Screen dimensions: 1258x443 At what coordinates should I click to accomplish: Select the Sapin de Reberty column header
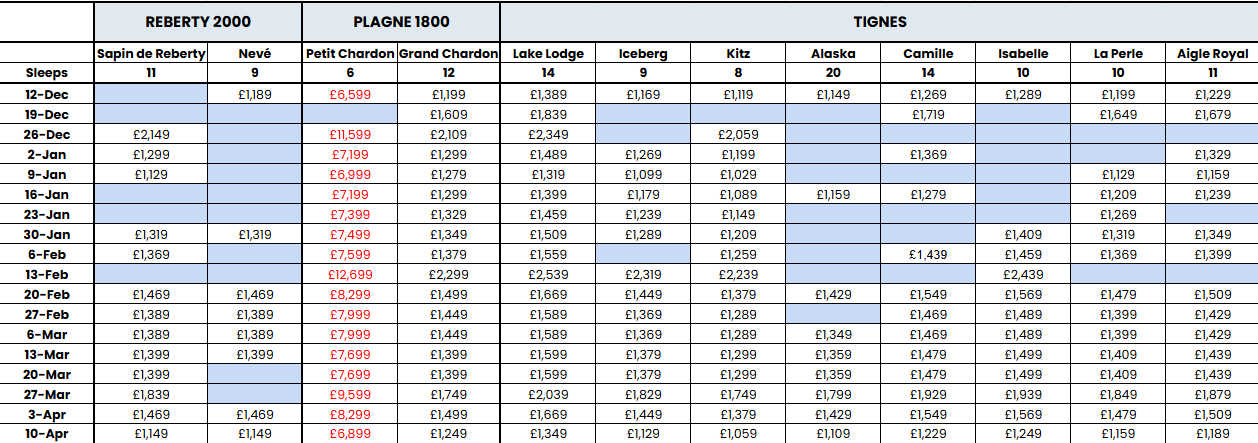(150, 54)
